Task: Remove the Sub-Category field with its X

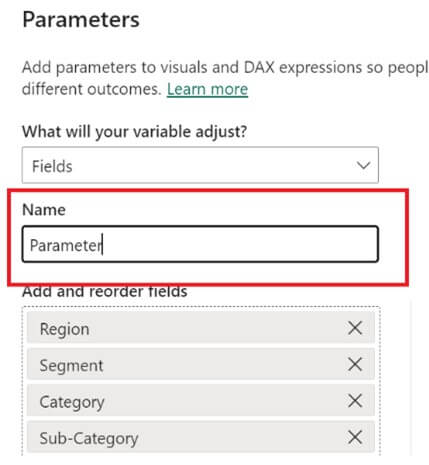Action: [355, 437]
